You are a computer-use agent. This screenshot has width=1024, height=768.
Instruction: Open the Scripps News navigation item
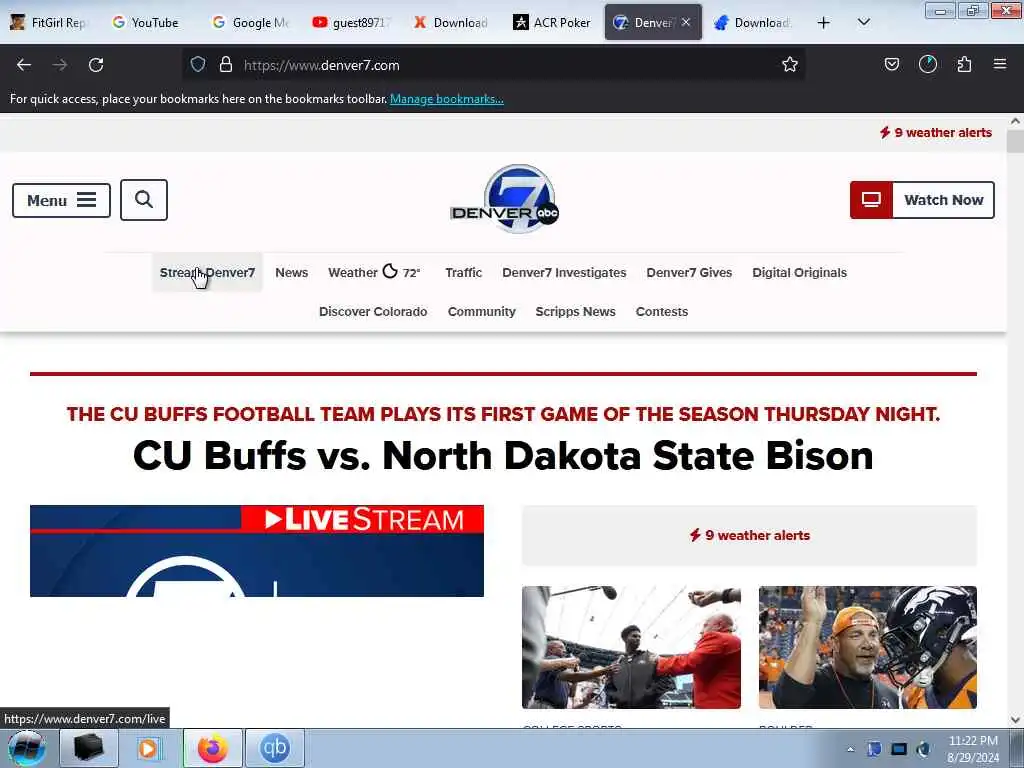click(575, 312)
